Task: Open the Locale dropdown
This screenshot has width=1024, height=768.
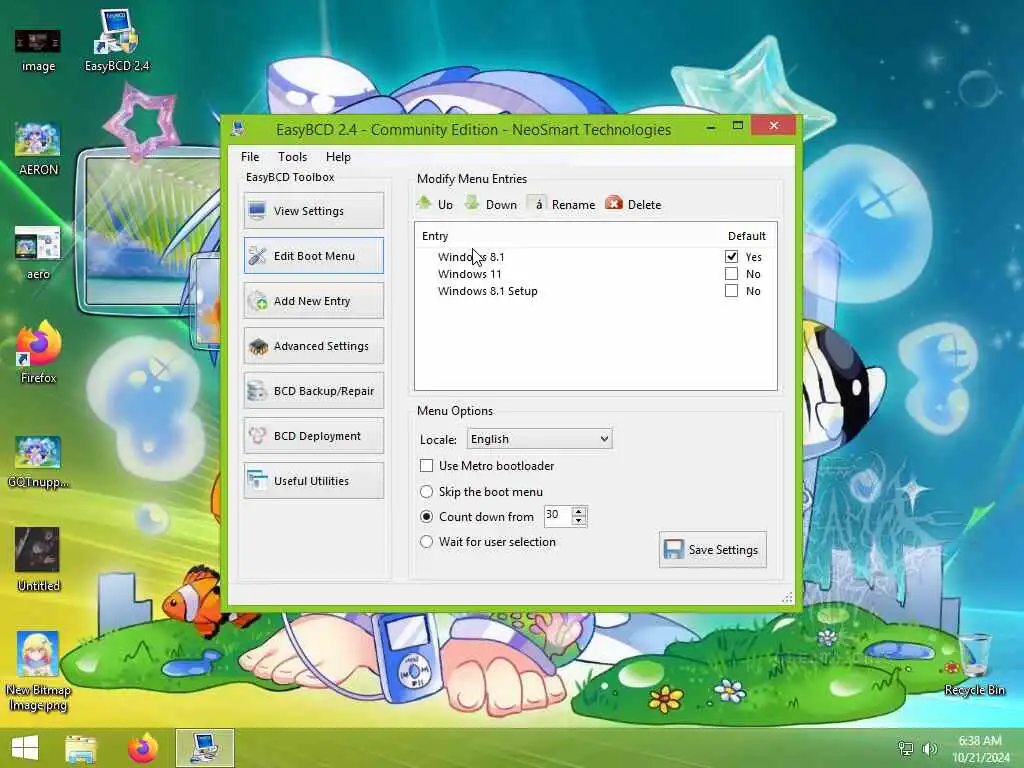Action: coord(539,439)
